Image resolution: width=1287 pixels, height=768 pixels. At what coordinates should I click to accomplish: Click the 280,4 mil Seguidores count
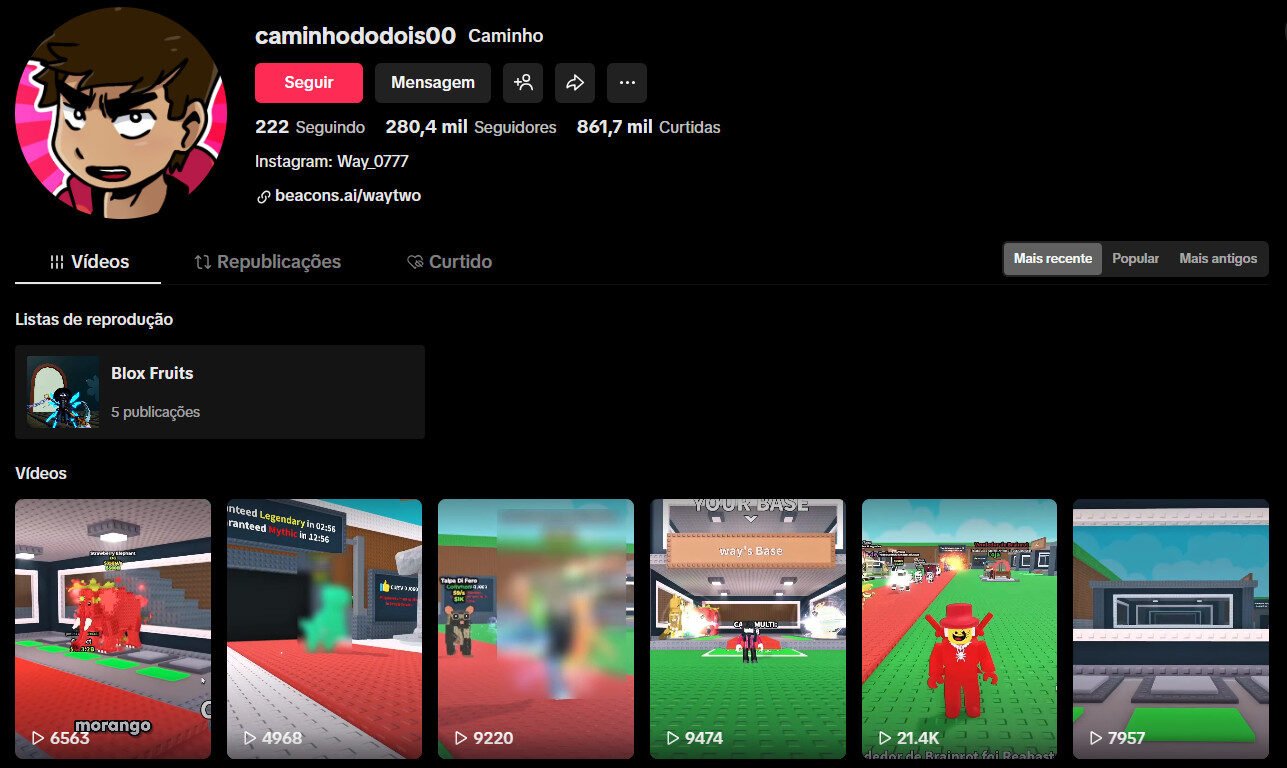470,127
